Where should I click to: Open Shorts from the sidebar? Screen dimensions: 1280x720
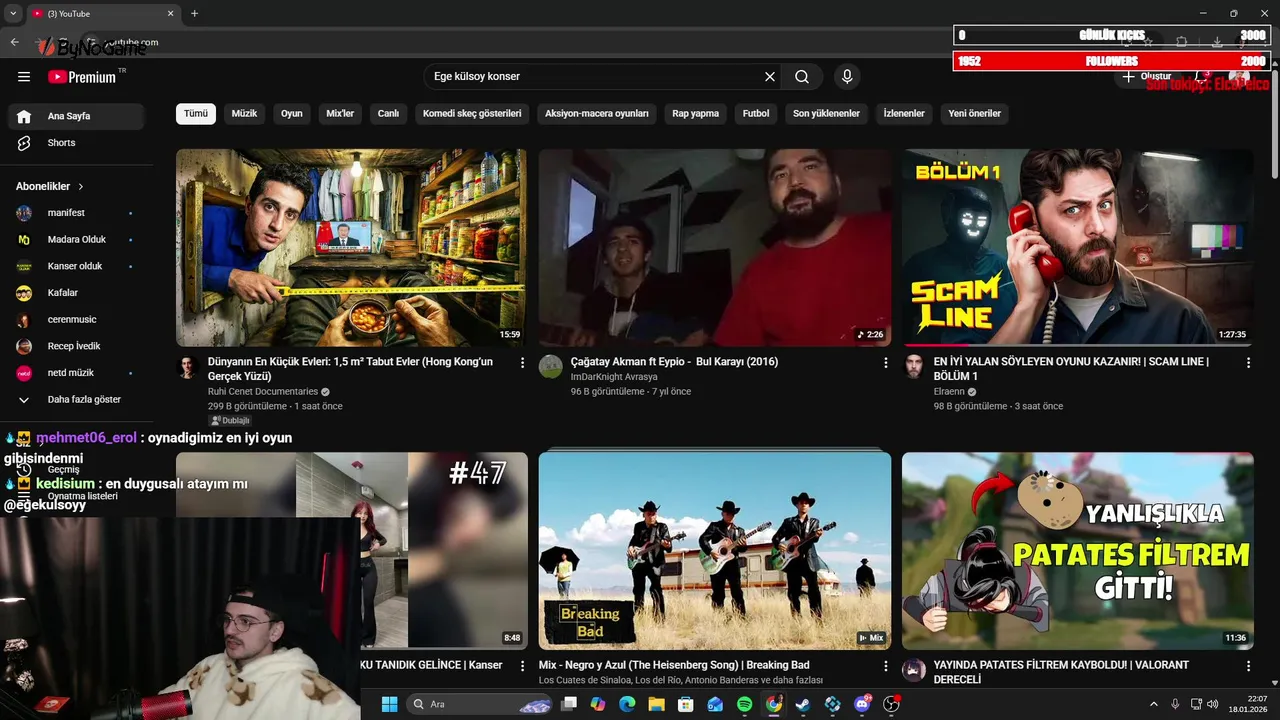point(76,143)
